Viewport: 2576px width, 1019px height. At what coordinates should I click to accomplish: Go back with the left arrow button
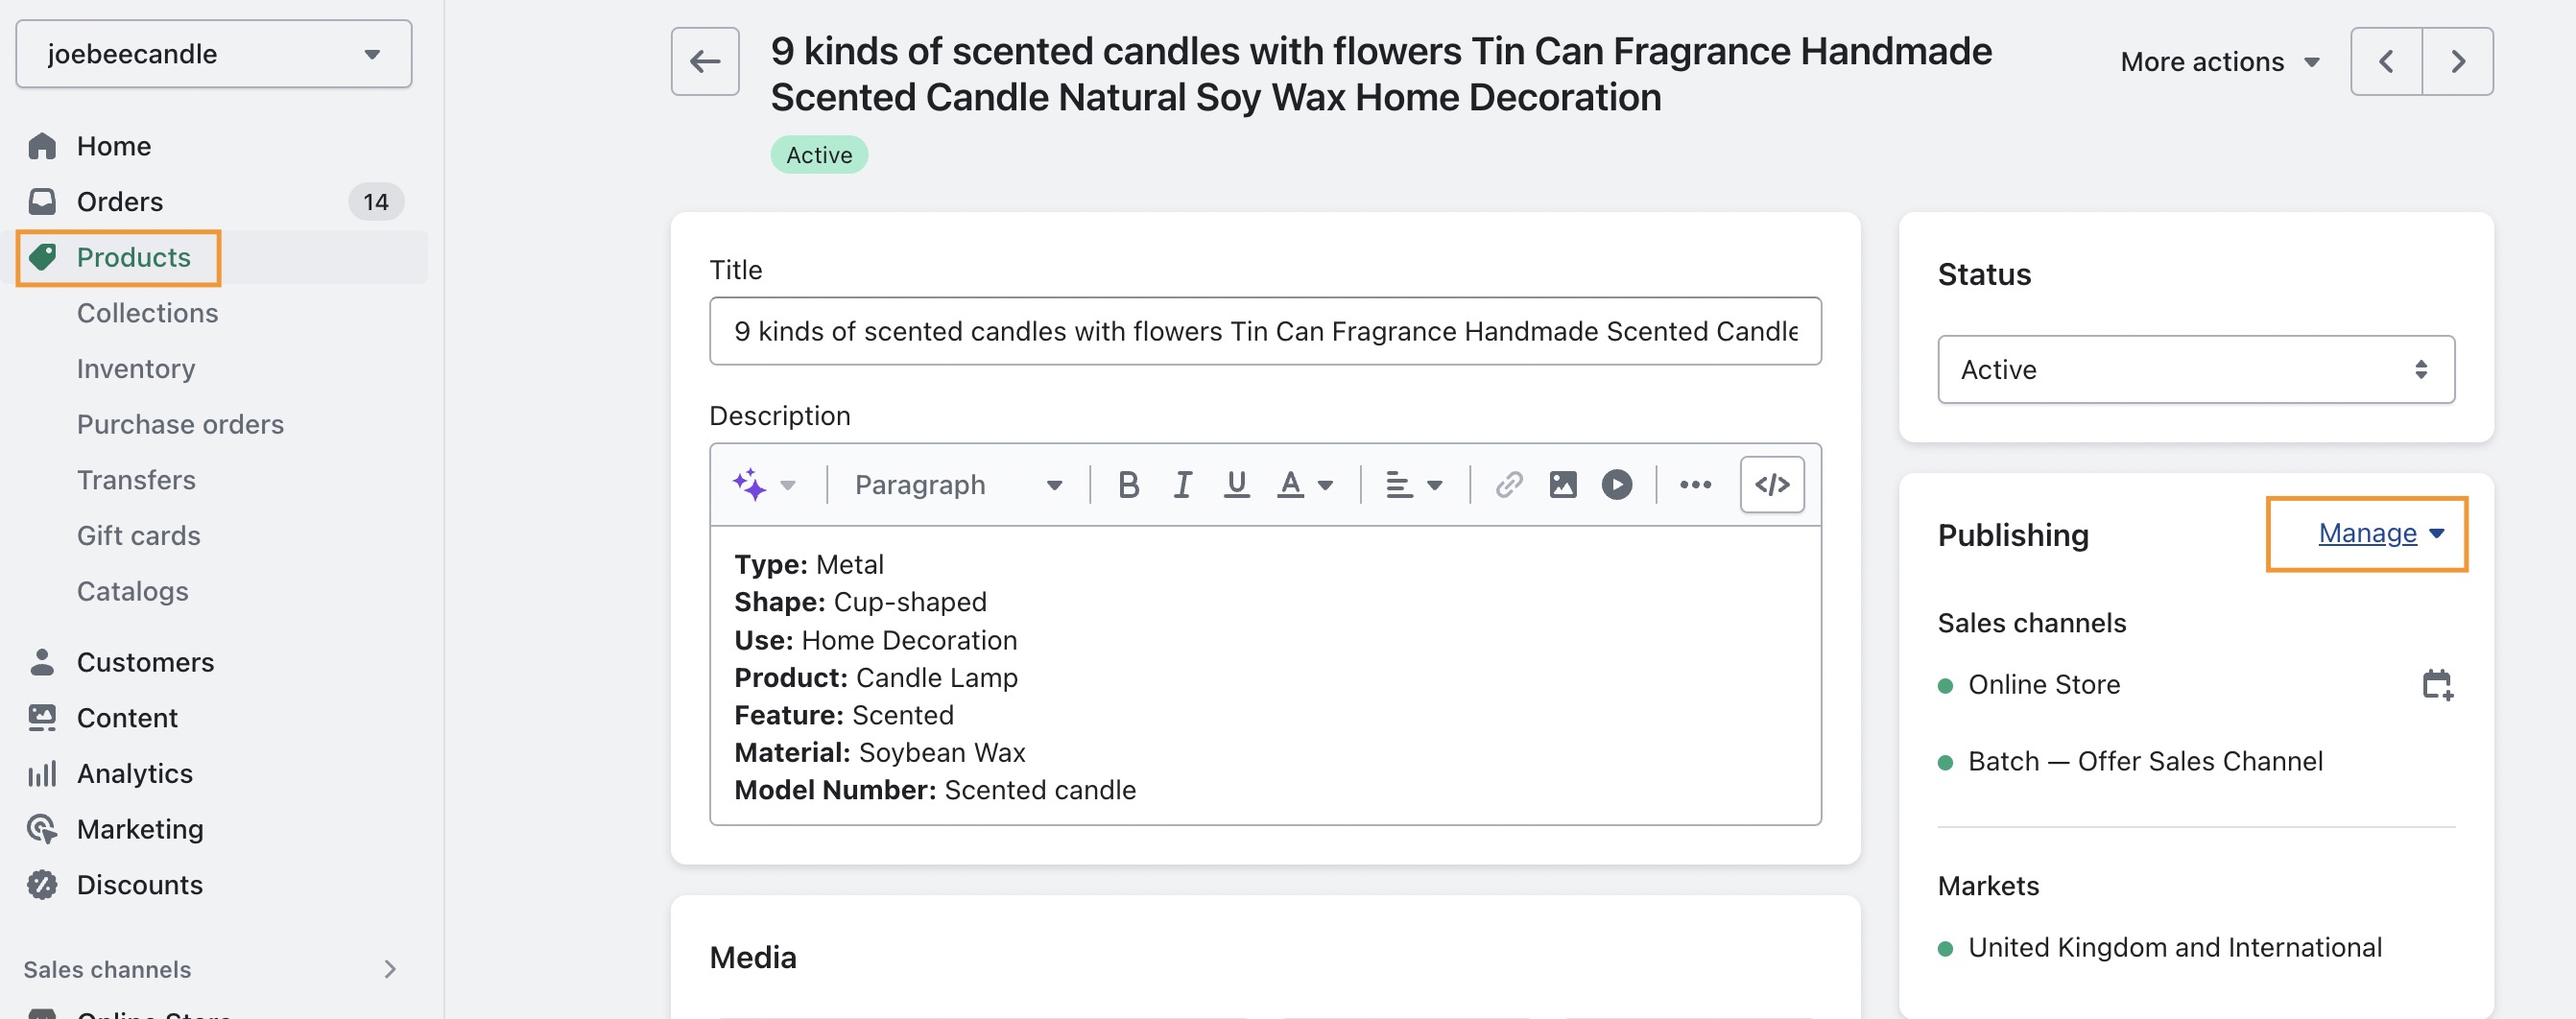(705, 62)
